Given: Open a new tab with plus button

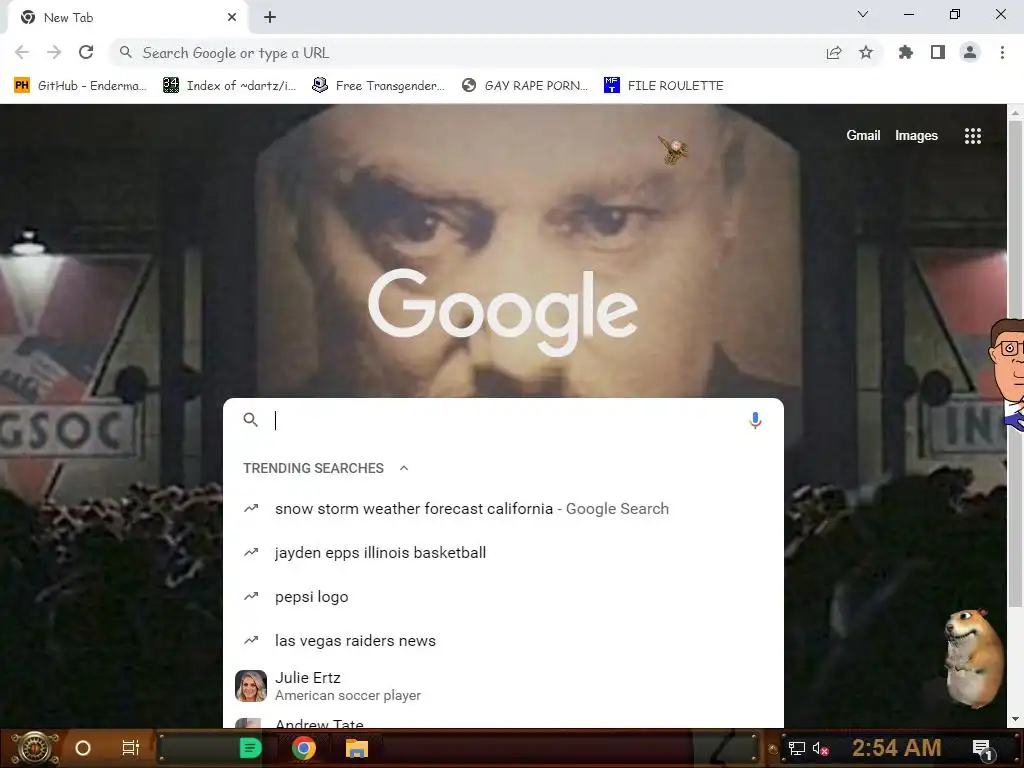Looking at the screenshot, I should (270, 18).
